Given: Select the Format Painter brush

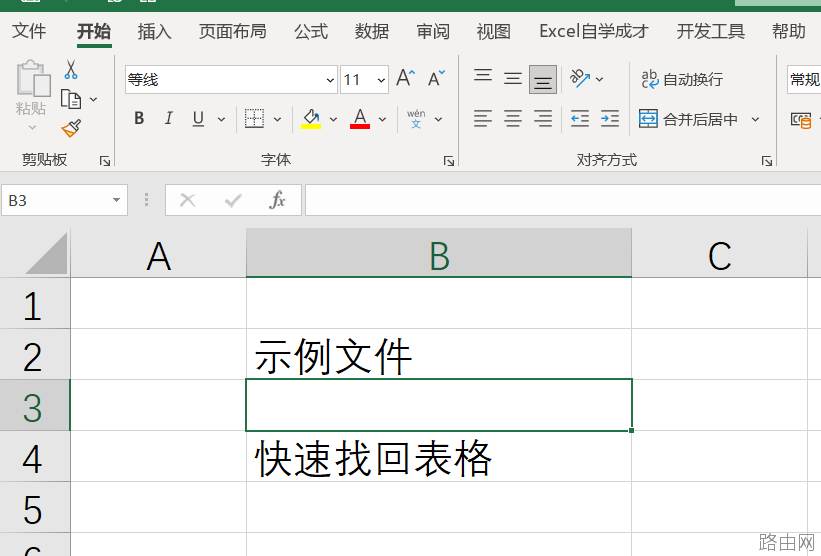Looking at the screenshot, I should (71, 128).
